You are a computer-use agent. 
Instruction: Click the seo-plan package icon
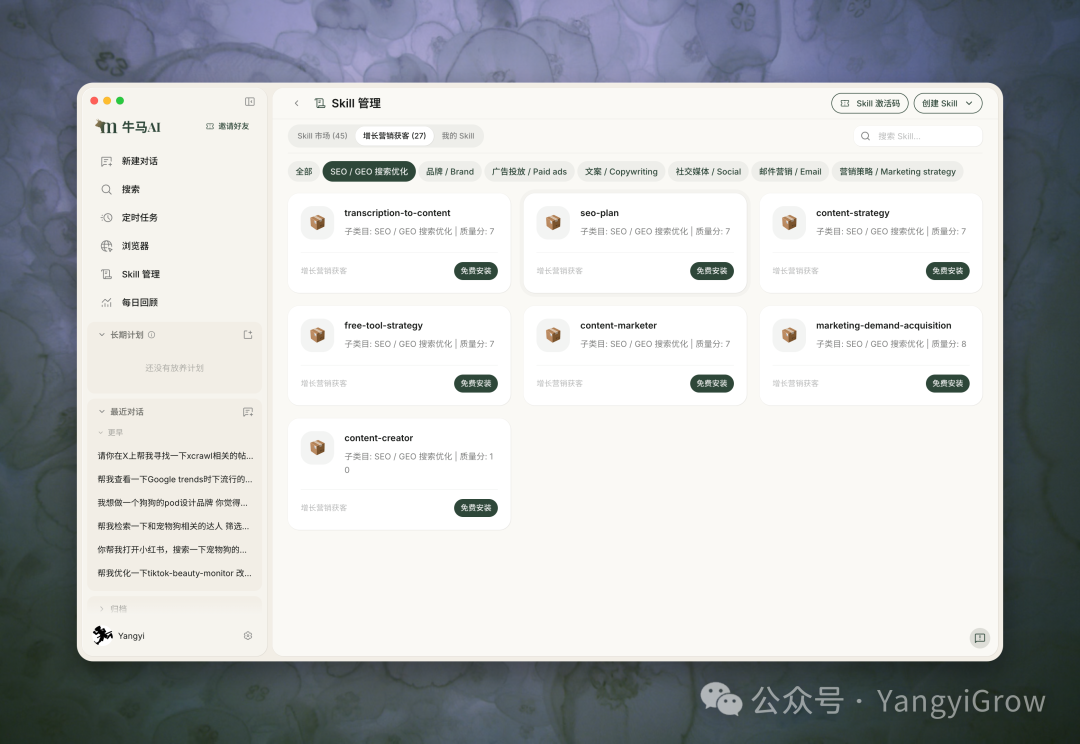[553, 223]
